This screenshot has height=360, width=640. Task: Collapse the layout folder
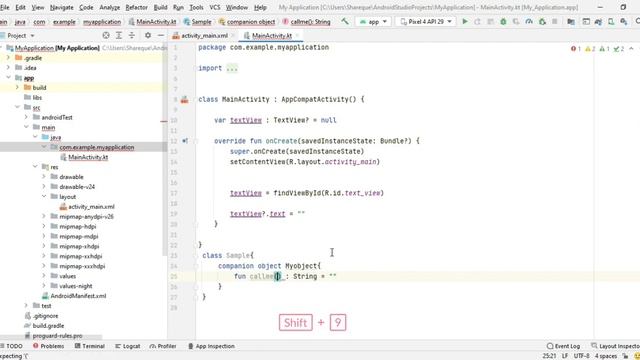click(44, 196)
